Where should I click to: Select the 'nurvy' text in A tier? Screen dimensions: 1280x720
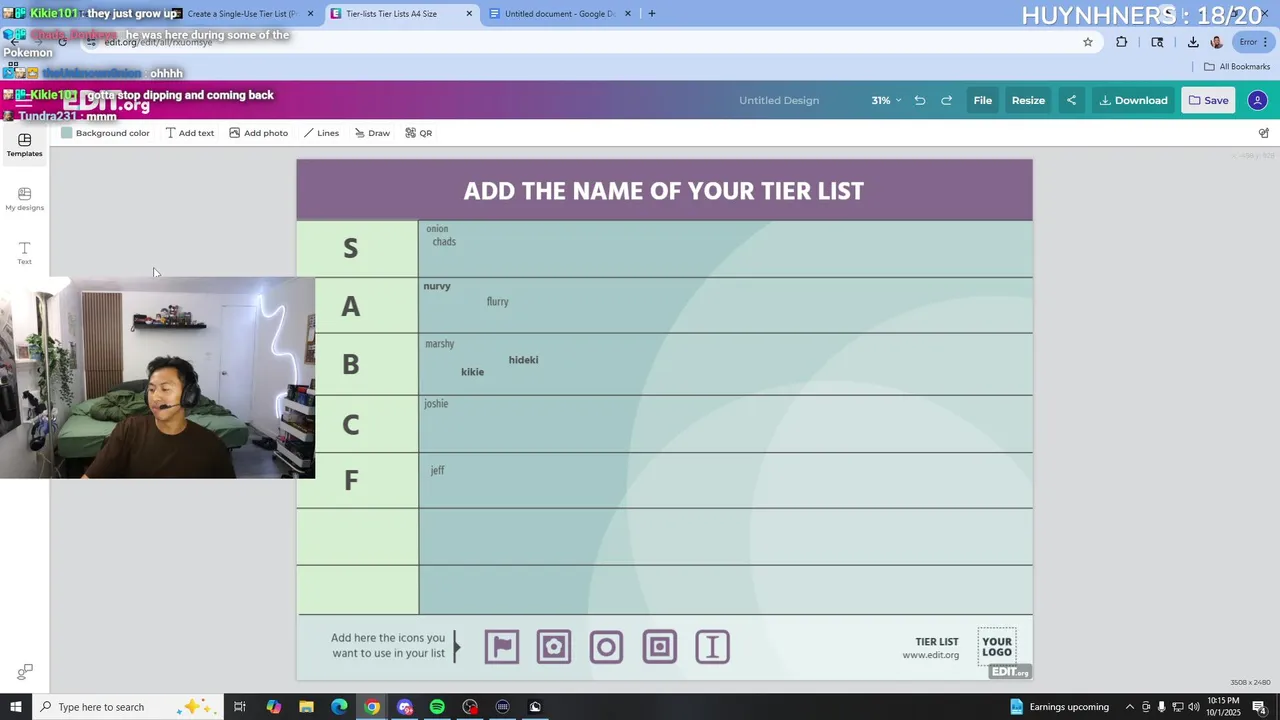click(437, 286)
